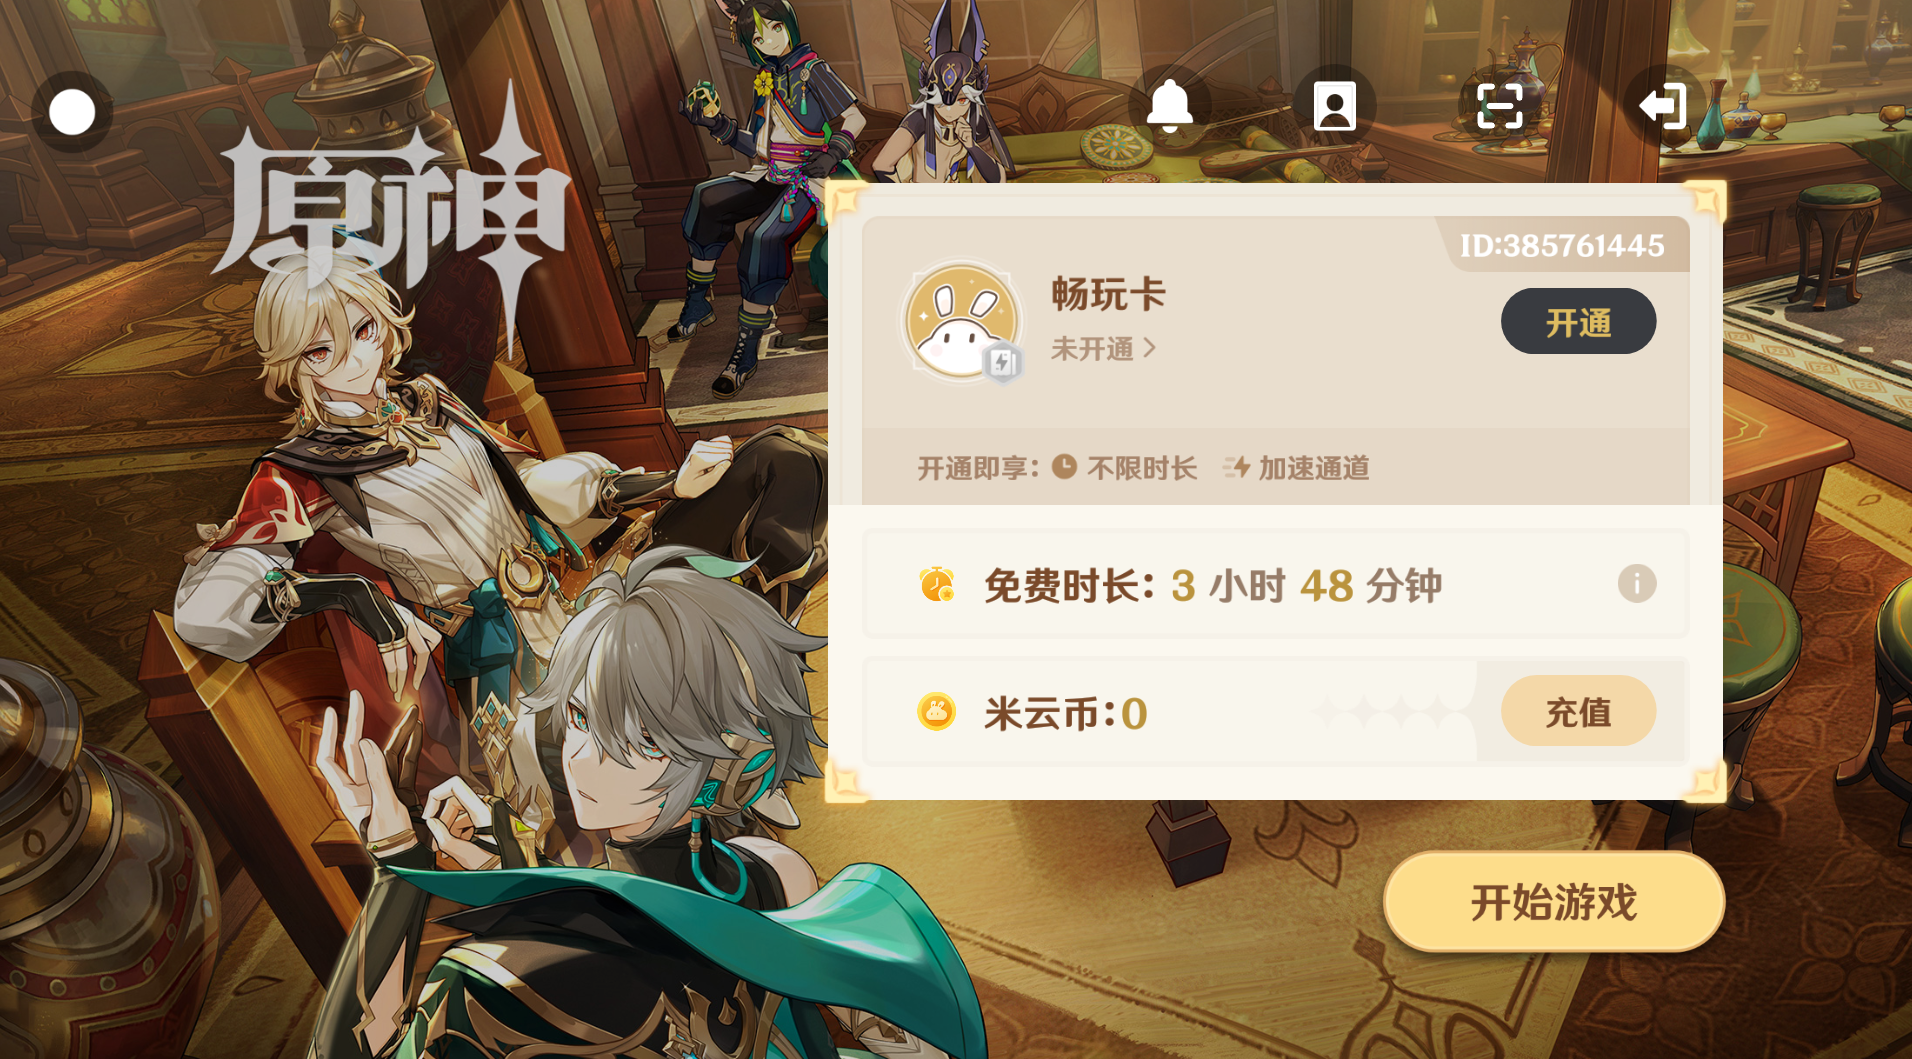Image resolution: width=1912 pixels, height=1059 pixels.
Task: Tap the scan QR code icon
Action: 1499,106
